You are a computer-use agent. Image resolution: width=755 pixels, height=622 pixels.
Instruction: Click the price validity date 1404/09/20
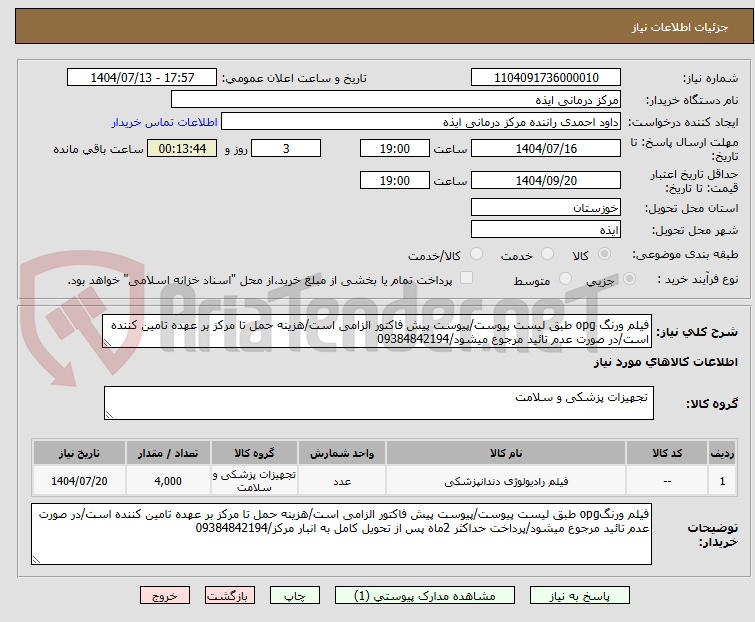click(x=546, y=181)
